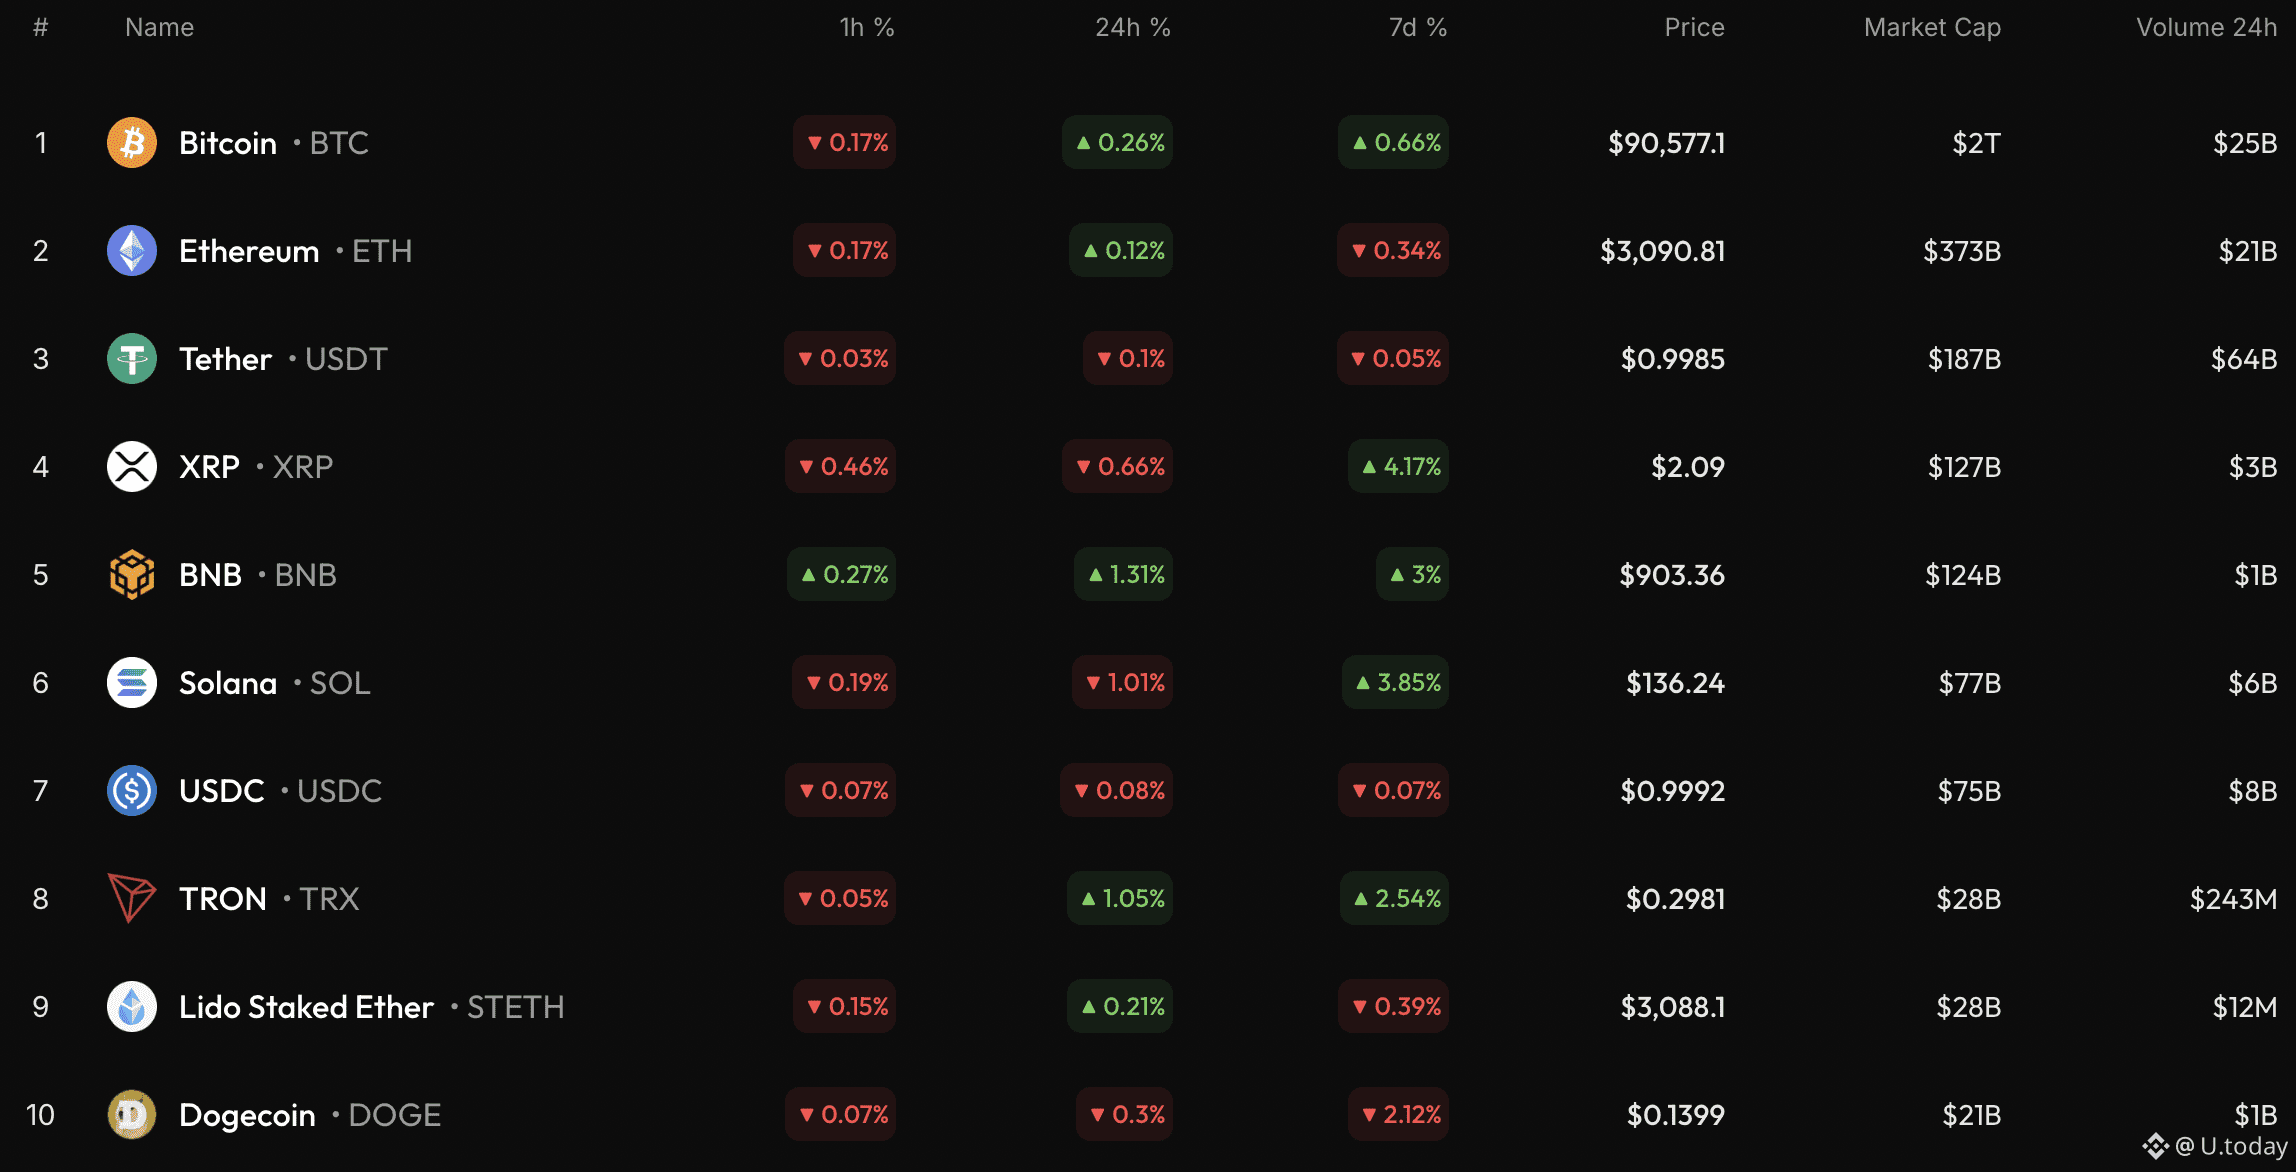Open the 1h % column header

point(866,27)
